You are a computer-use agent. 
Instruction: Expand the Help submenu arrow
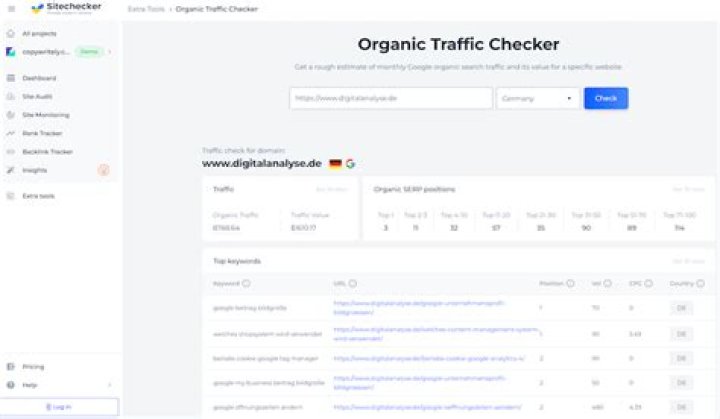point(110,385)
